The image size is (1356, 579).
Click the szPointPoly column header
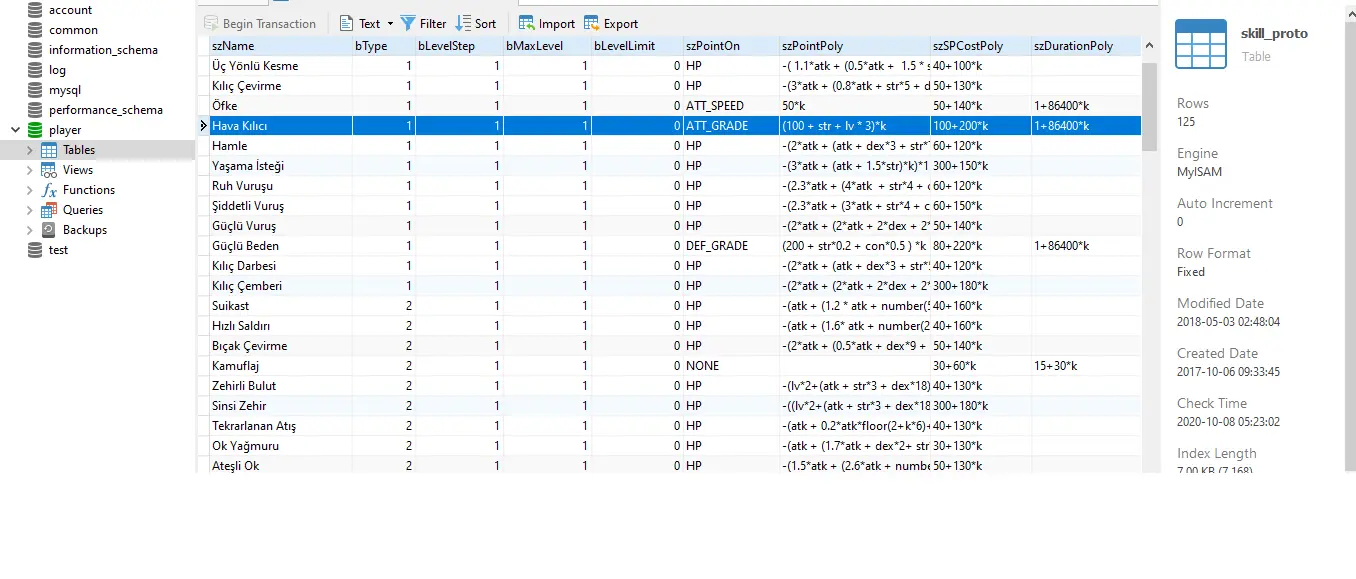click(x=812, y=46)
